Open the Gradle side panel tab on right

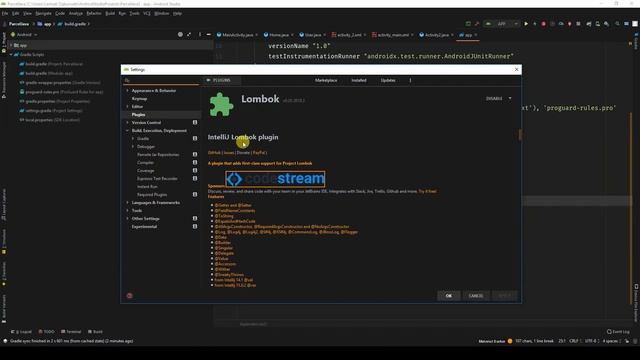point(636,41)
